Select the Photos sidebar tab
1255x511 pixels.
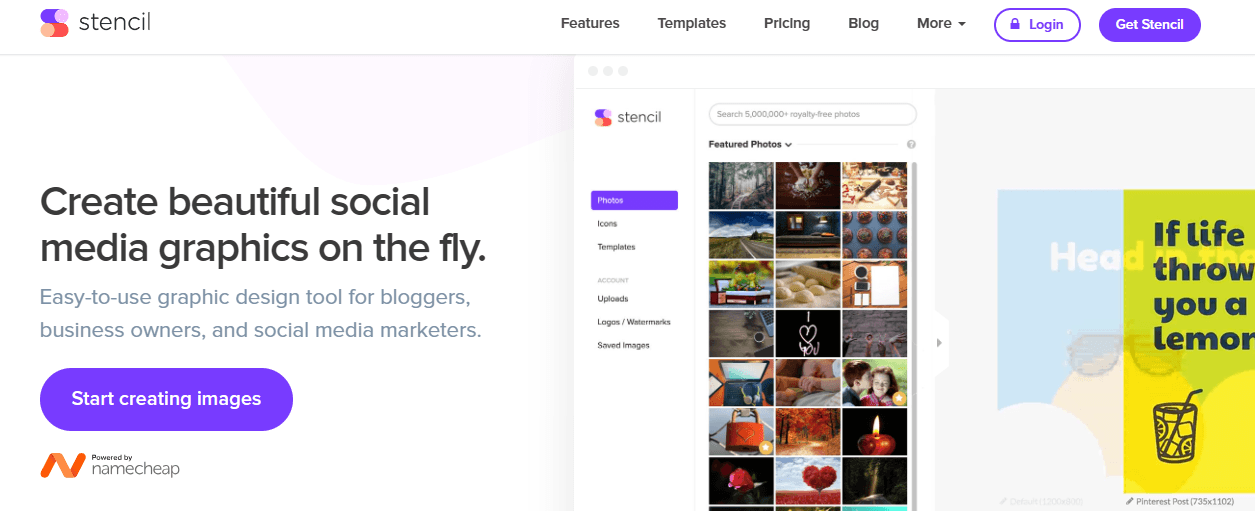click(x=634, y=201)
